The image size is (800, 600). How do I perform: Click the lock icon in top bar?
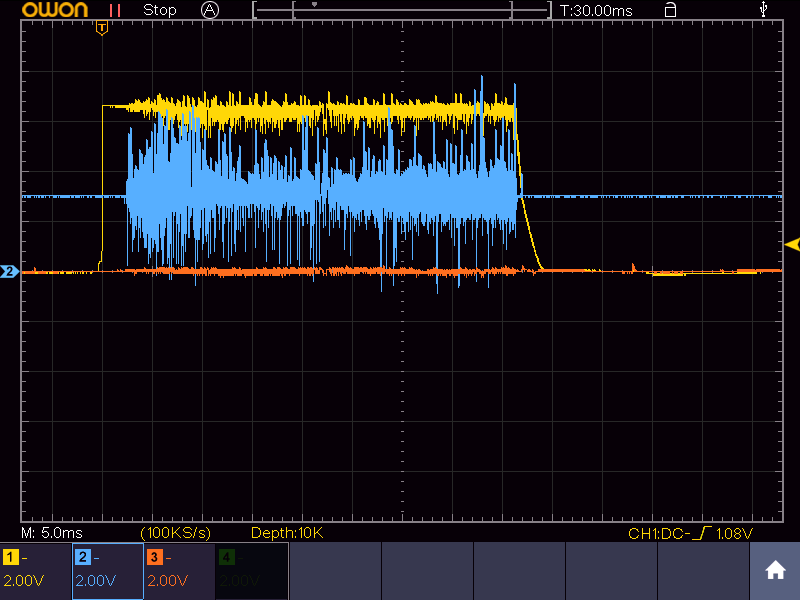pos(670,10)
